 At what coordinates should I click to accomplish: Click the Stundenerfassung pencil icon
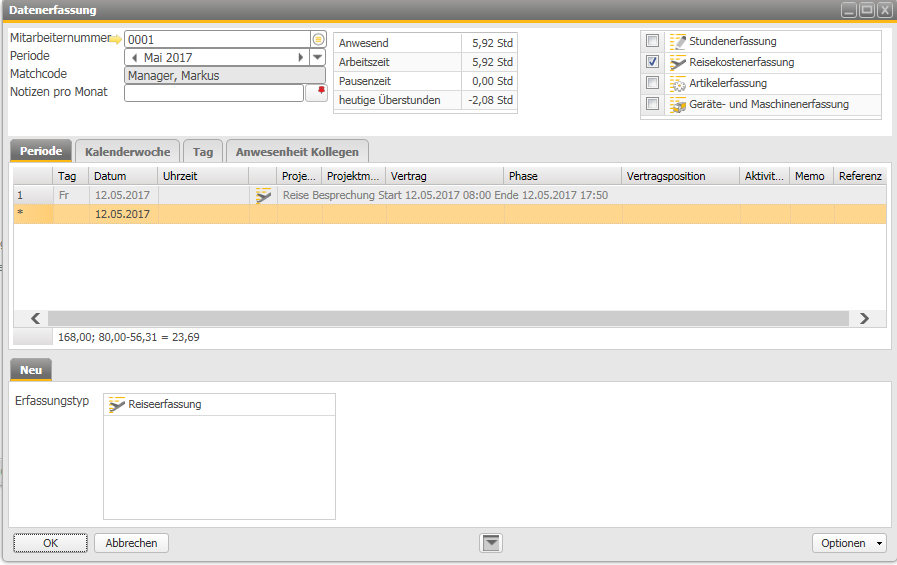click(678, 42)
